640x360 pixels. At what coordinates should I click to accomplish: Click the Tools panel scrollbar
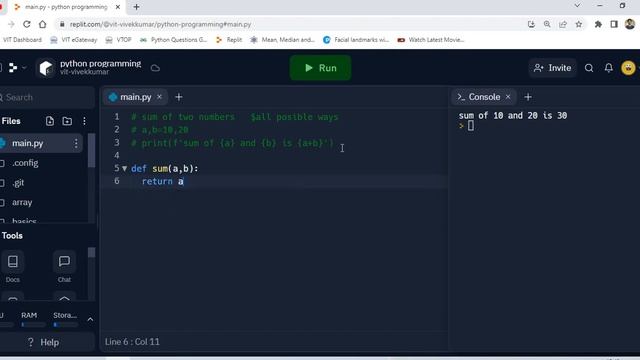(x=91, y=252)
